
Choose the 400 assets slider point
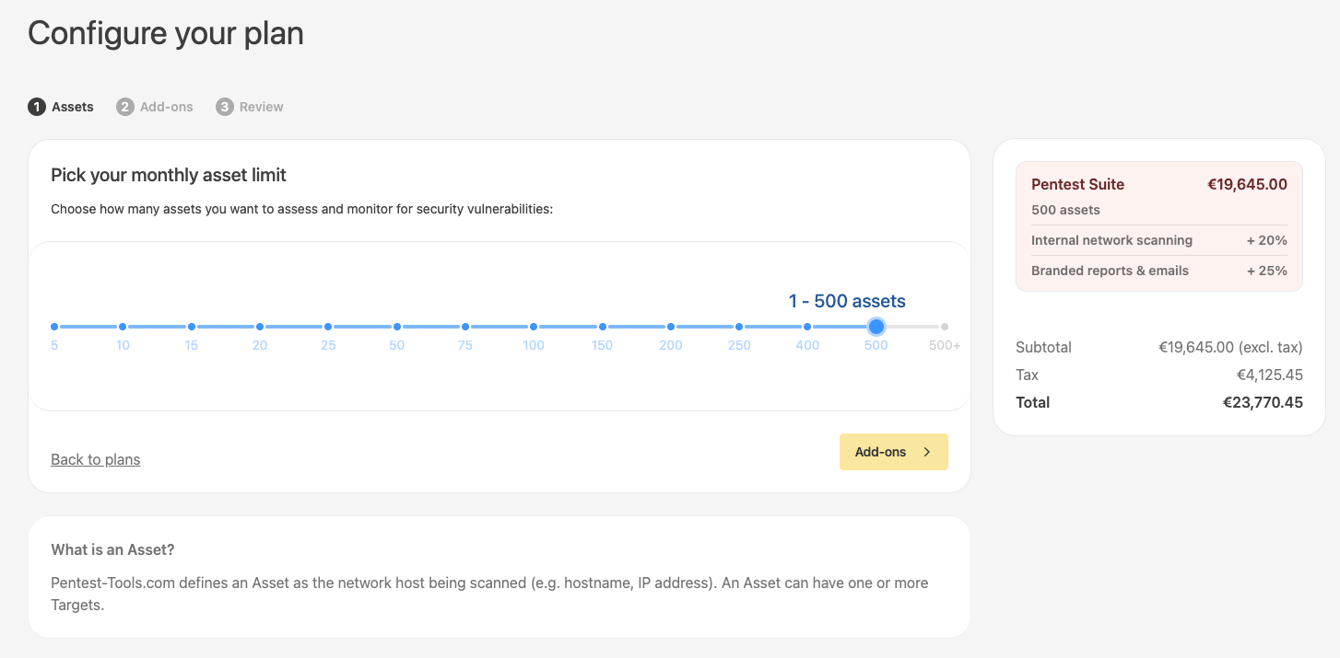[807, 327]
